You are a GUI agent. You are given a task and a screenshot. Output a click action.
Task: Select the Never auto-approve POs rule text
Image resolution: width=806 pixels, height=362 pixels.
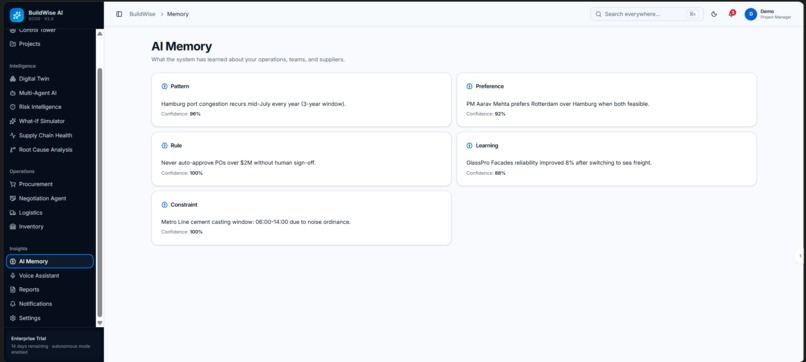(x=239, y=163)
